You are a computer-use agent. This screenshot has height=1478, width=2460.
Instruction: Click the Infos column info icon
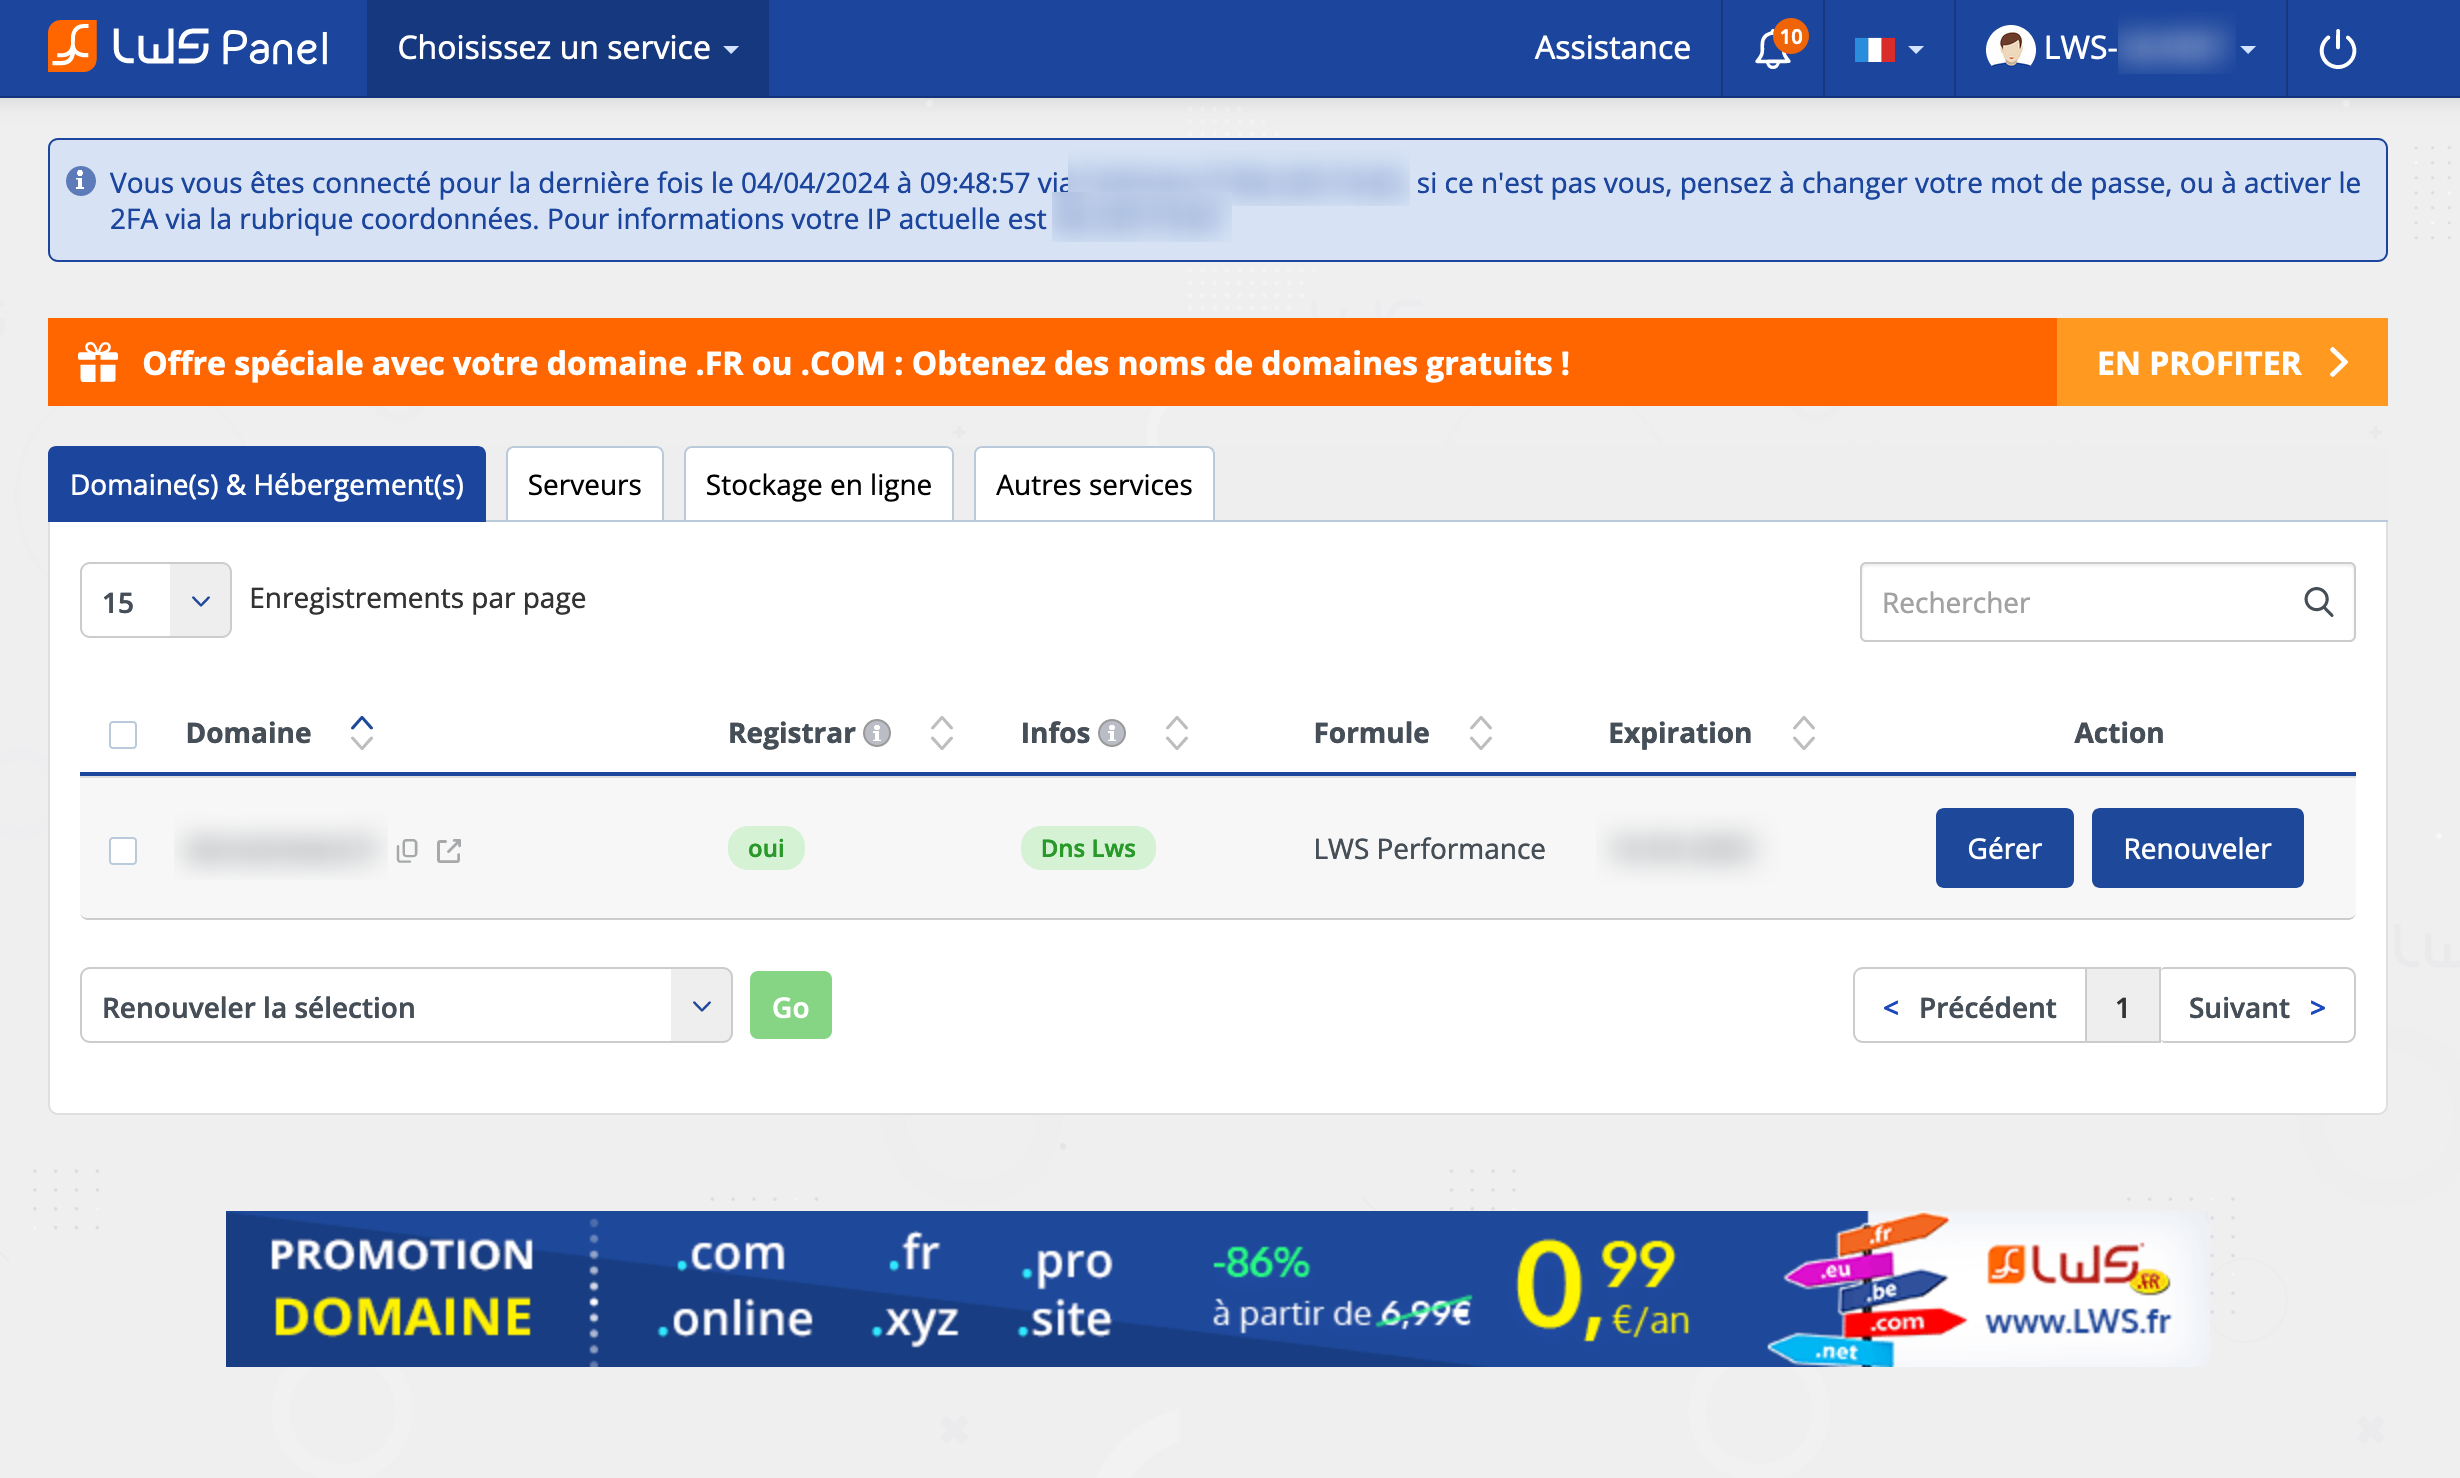1112,733
